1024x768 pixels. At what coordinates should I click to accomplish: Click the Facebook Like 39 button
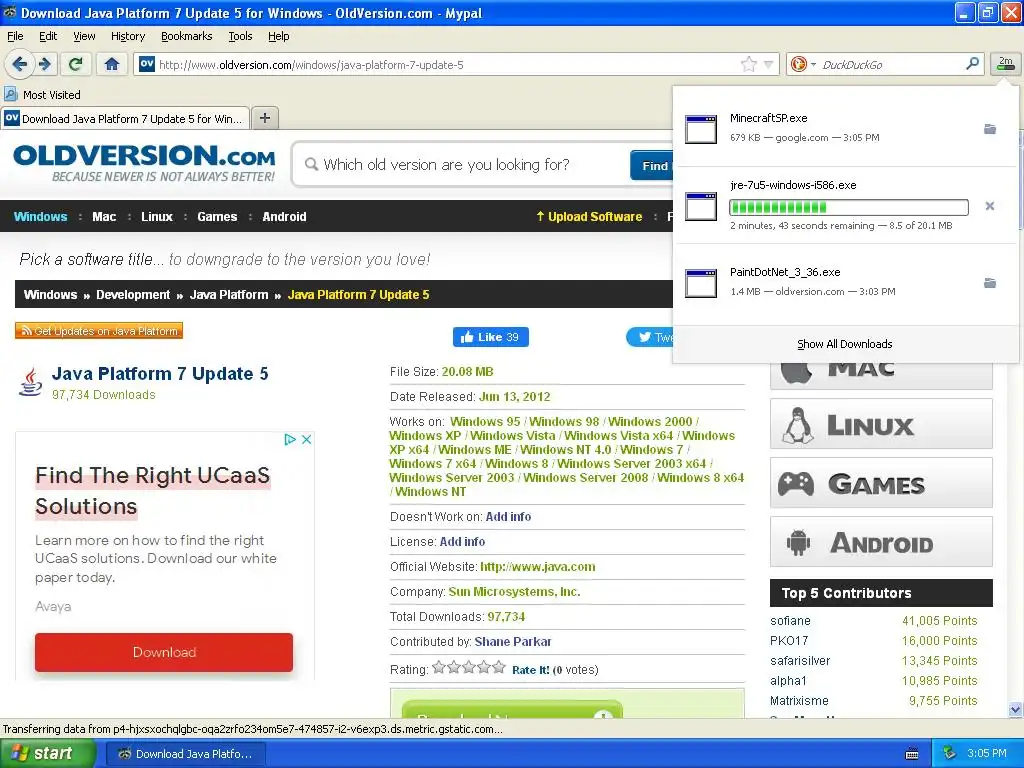490,337
